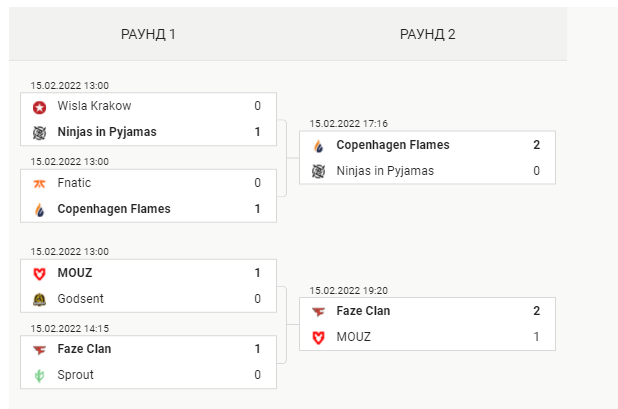618x409 pixels.
Task: Click the Wisla Krakow team logo
Action: click(39, 107)
